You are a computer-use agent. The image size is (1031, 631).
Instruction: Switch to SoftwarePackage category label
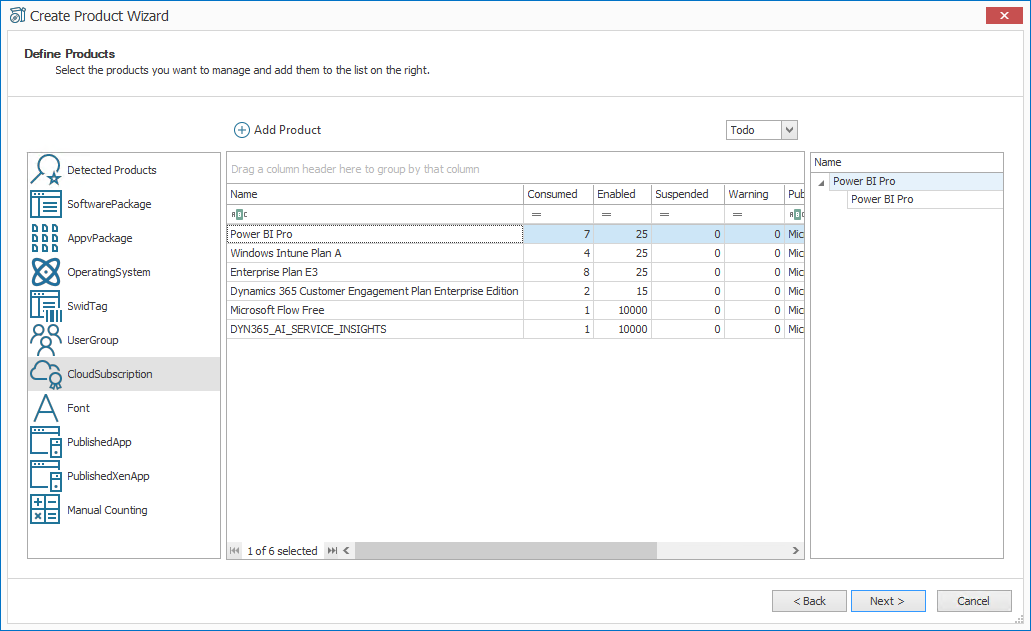pos(109,204)
